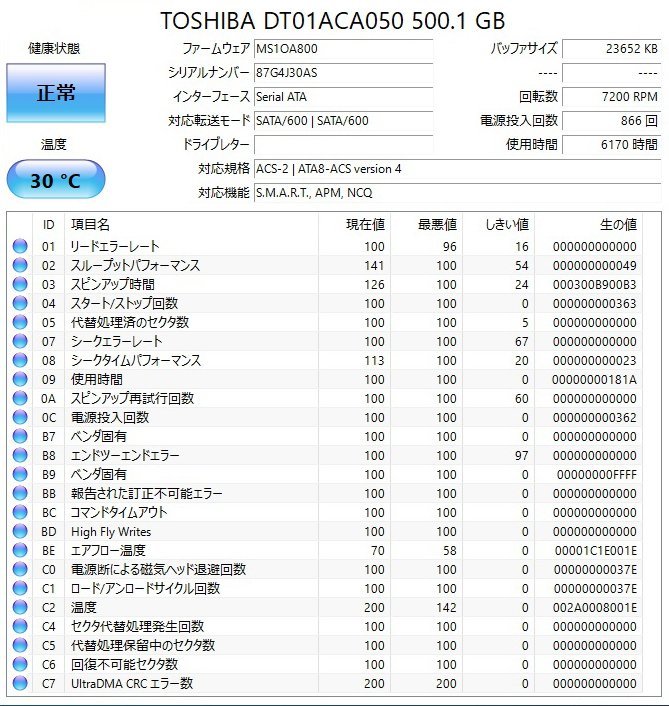Click the status icon for row C2 温度
669x706 pixels.
[20, 607]
